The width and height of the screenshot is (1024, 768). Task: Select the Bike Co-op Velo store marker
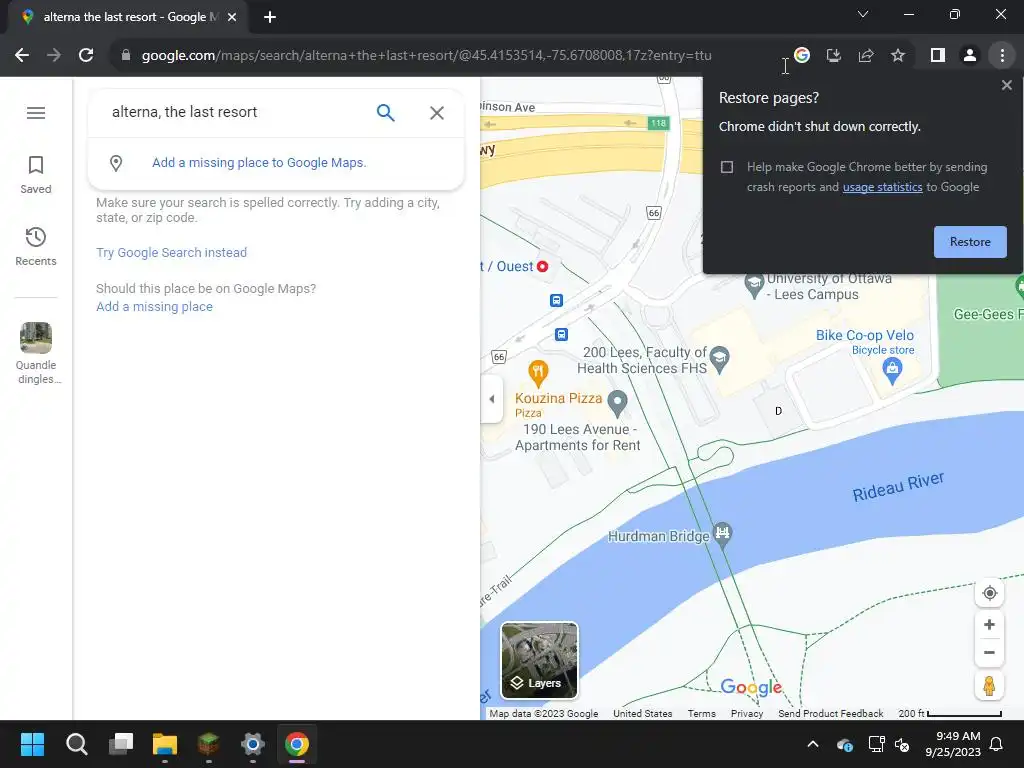892,372
